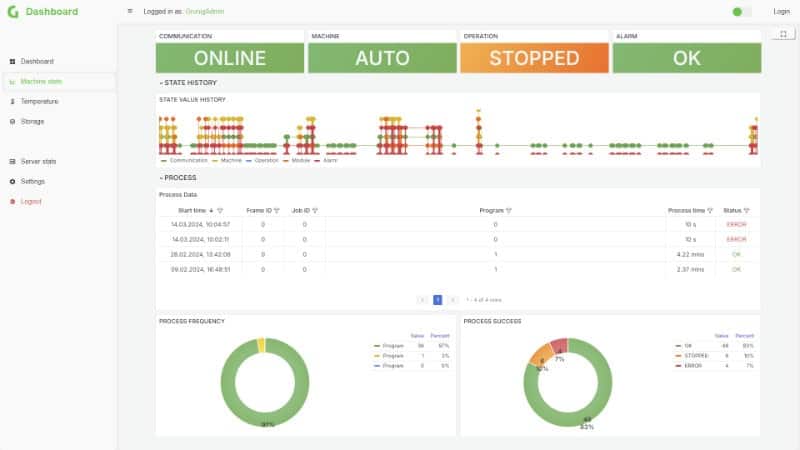The height and width of the screenshot is (450, 800).
Task: Go to page 1 in pagination
Action: (437, 300)
